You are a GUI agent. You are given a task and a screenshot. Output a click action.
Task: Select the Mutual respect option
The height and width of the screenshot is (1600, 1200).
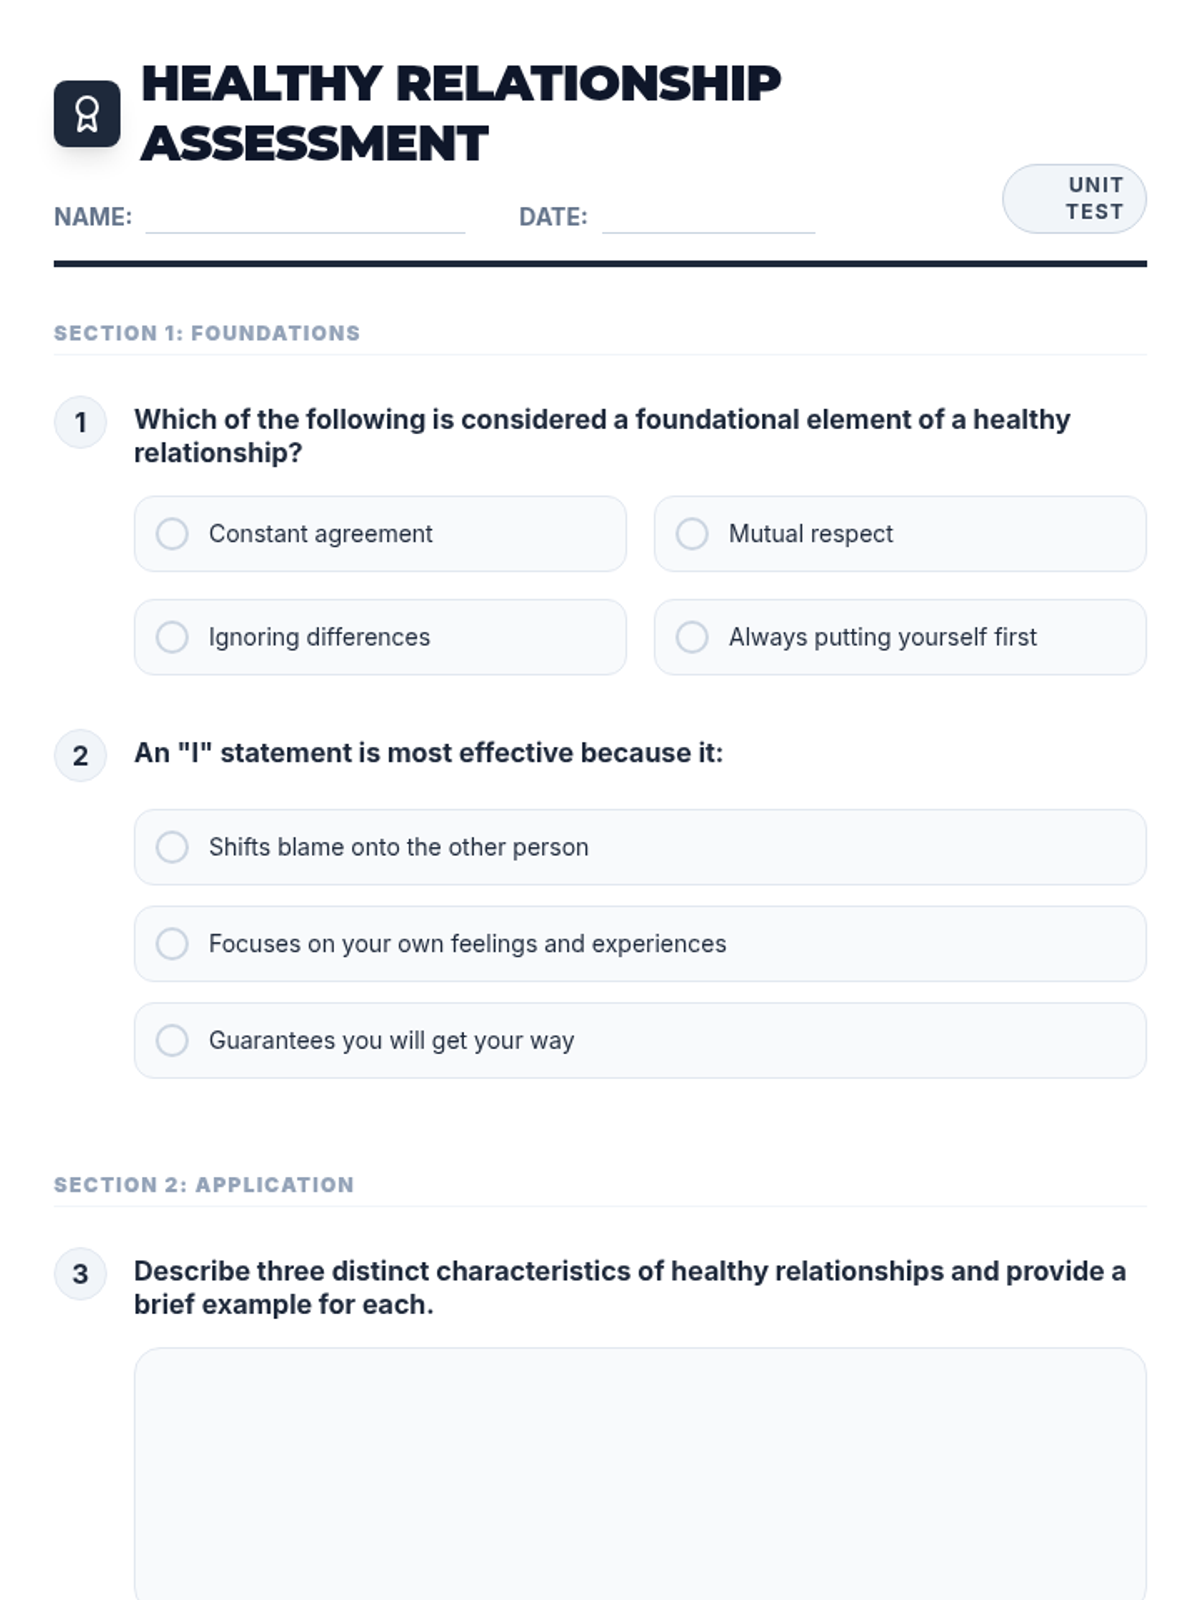(x=692, y=534)
